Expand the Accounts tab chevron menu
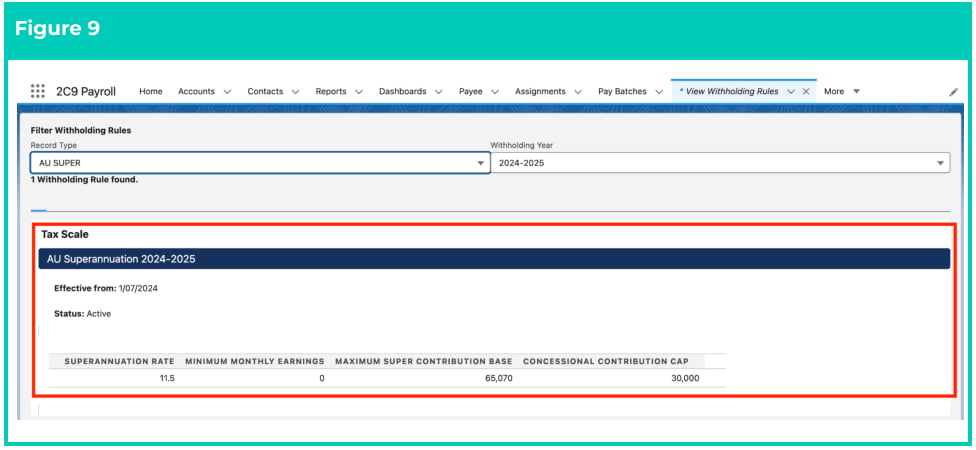The image size is (976, 450). [227, 91]
